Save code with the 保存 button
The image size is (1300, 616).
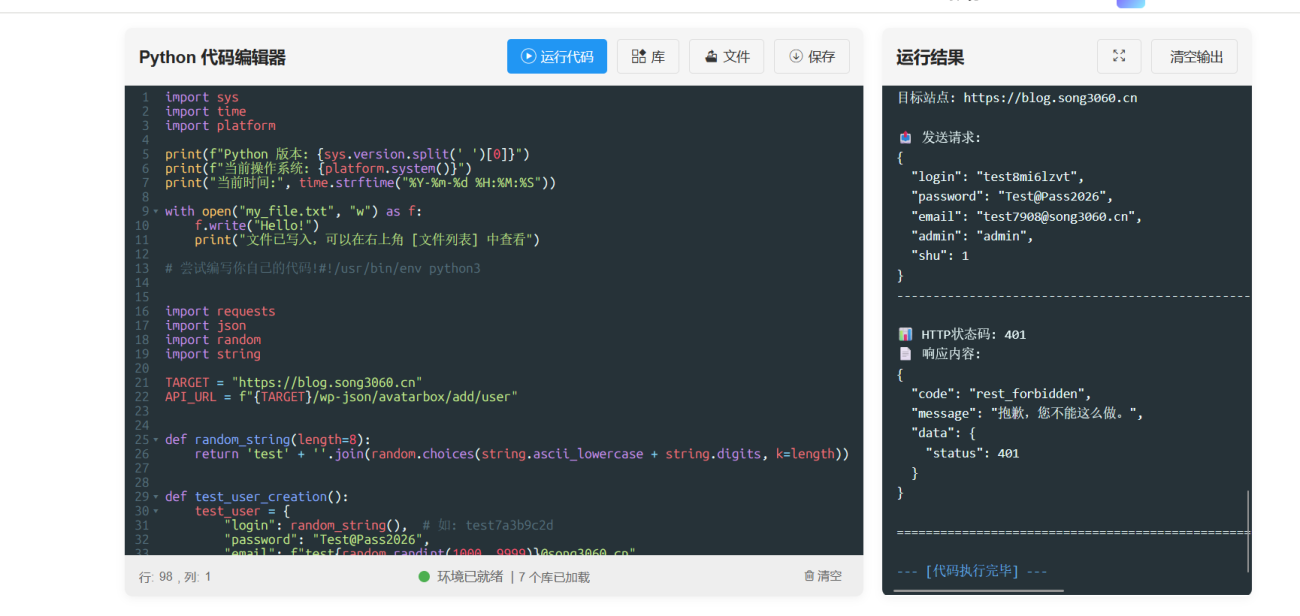tap(812, 57)
